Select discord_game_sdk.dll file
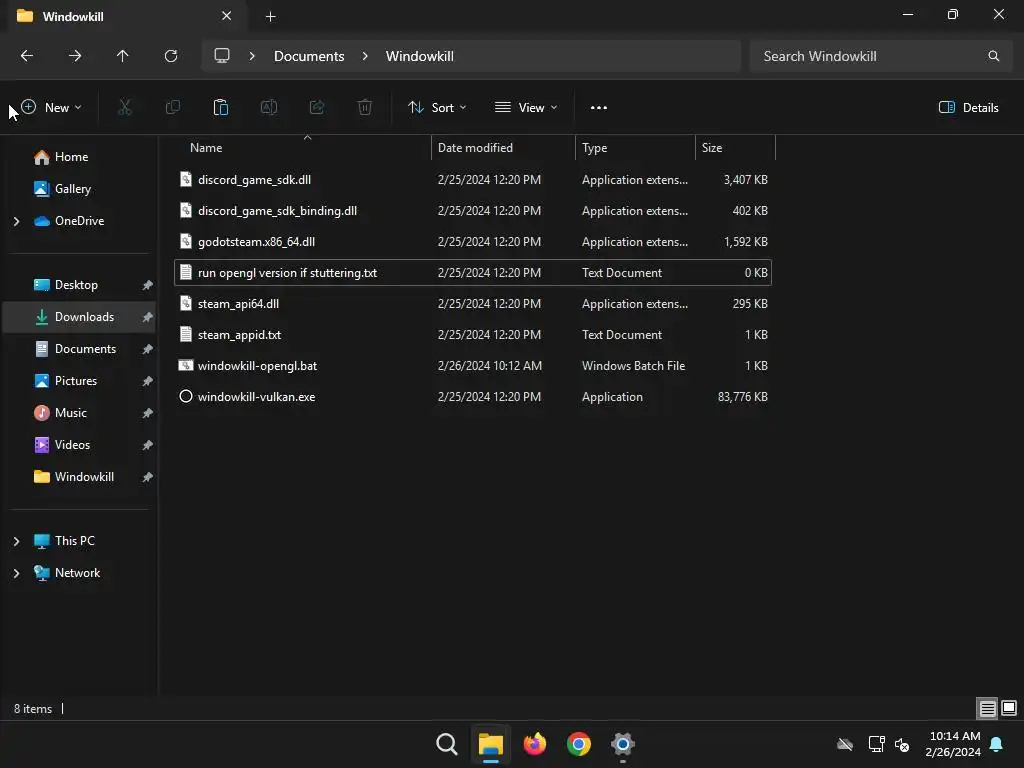Image resolution: width=1024 pixels, height=768 pixels. point(473,180)
